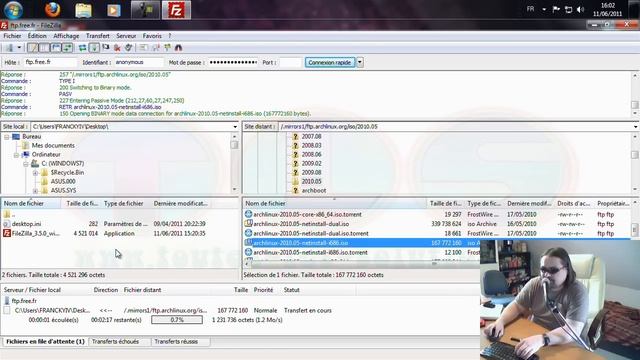Click the Port field
Screen dimensions: 640x360
[290, 62]
